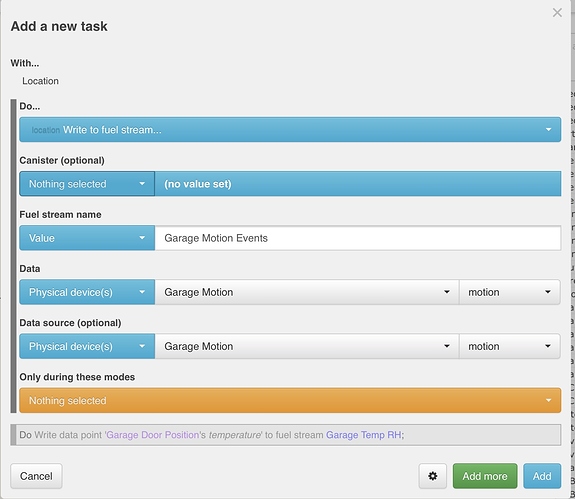Click the Canister no value set field
The height and width of the screenshot is (499, 575).
pos(358,184)
